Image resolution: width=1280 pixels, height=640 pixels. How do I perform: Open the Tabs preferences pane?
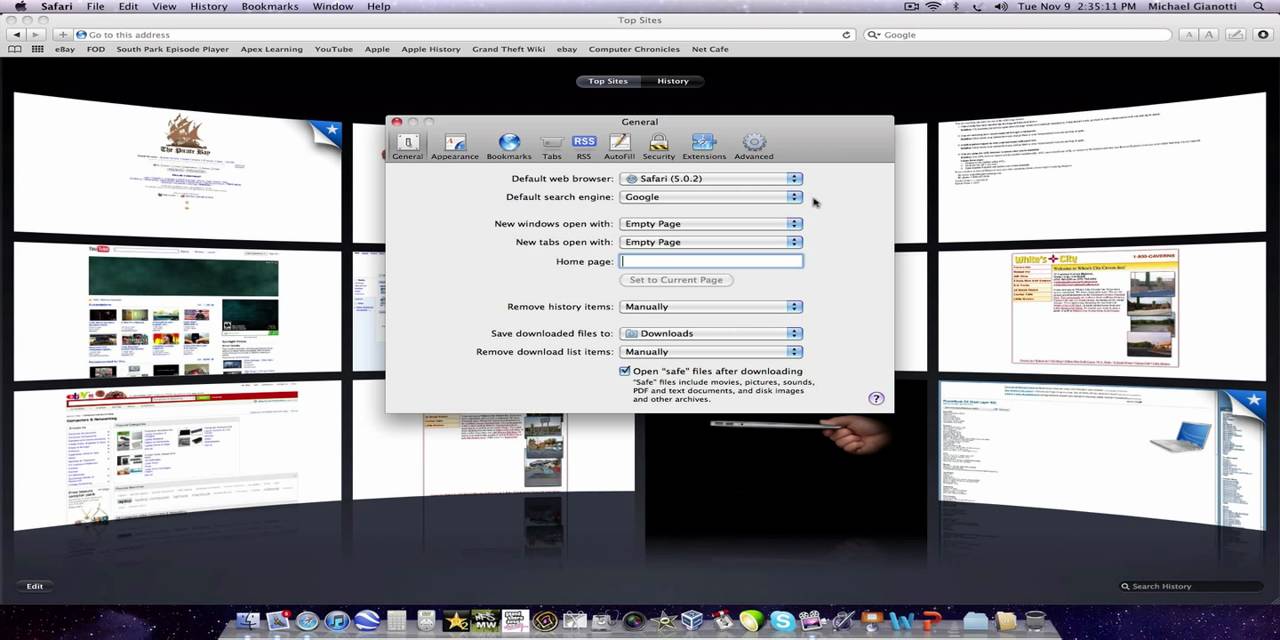click(x=552, y=147)
